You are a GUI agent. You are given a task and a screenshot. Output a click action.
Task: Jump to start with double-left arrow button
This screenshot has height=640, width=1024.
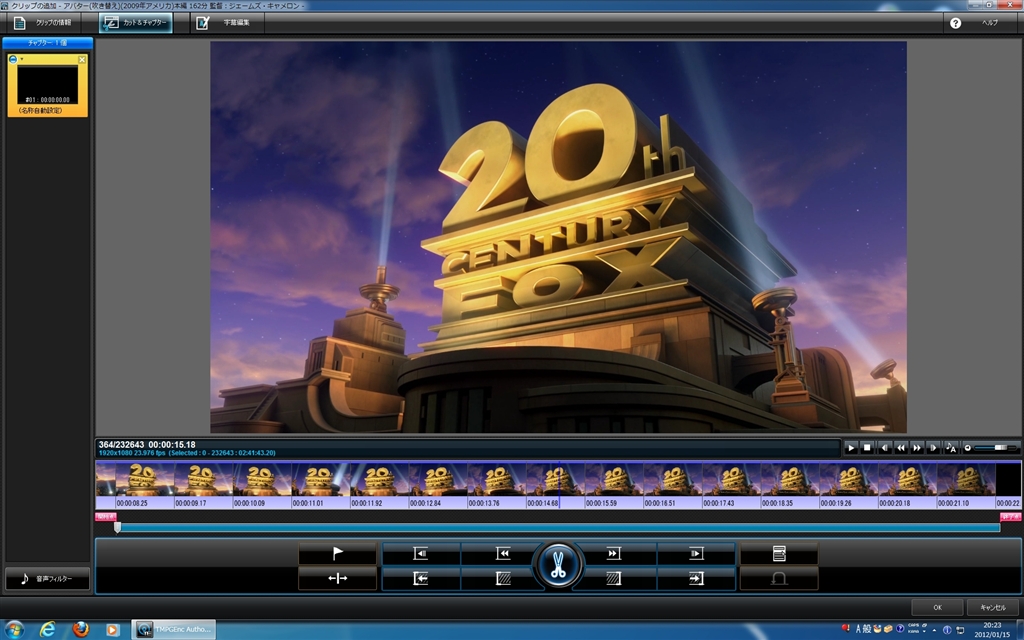coord(503,554)
